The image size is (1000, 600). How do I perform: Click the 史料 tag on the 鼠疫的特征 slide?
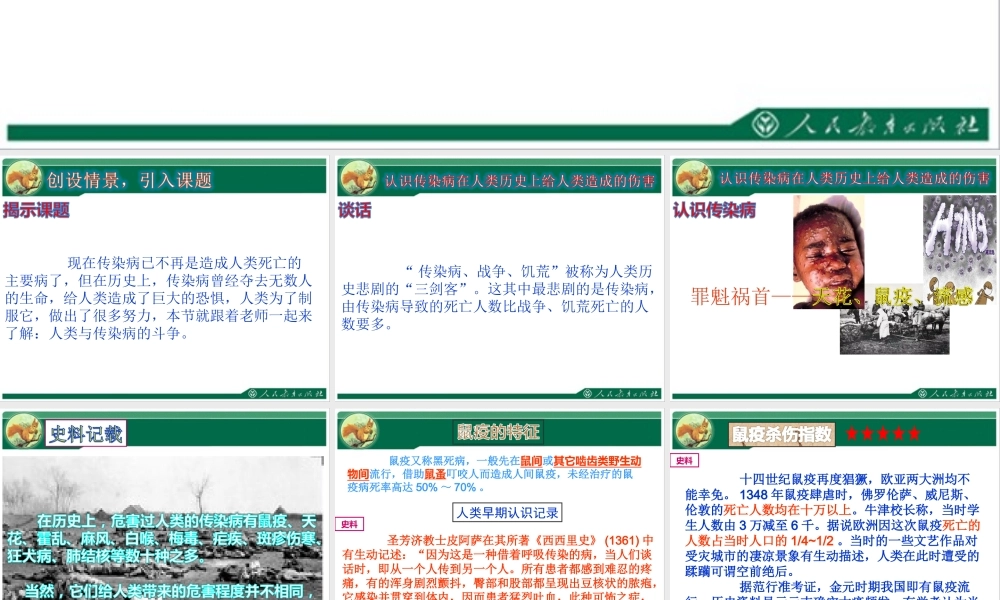349,524
